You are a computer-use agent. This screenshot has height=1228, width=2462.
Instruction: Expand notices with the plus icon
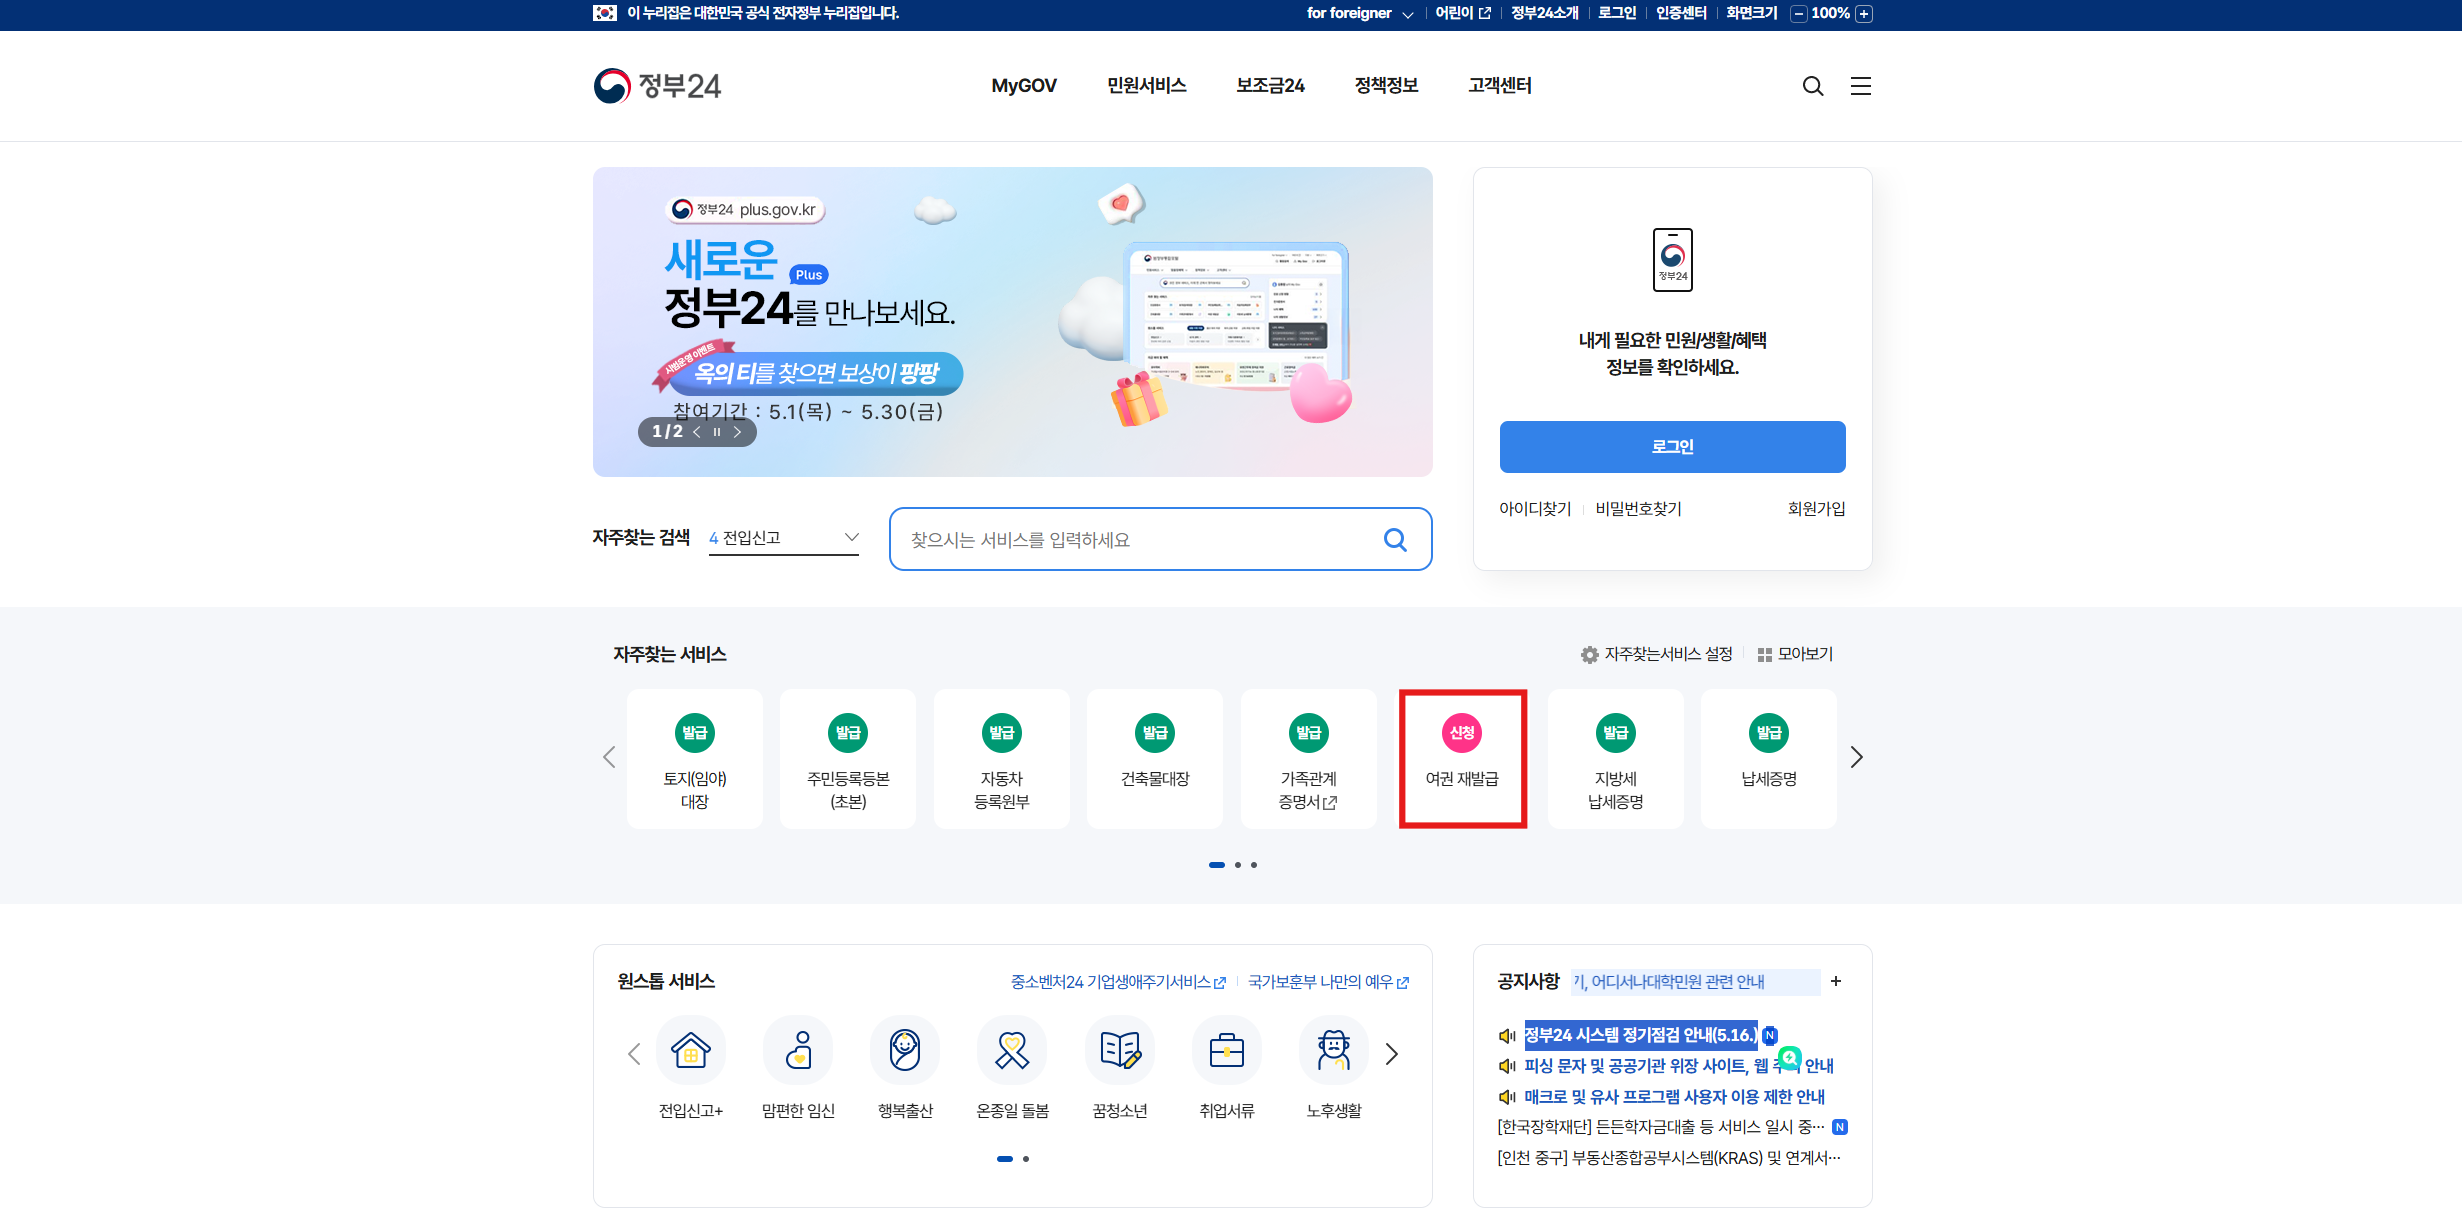click(x=1836, y=981)
